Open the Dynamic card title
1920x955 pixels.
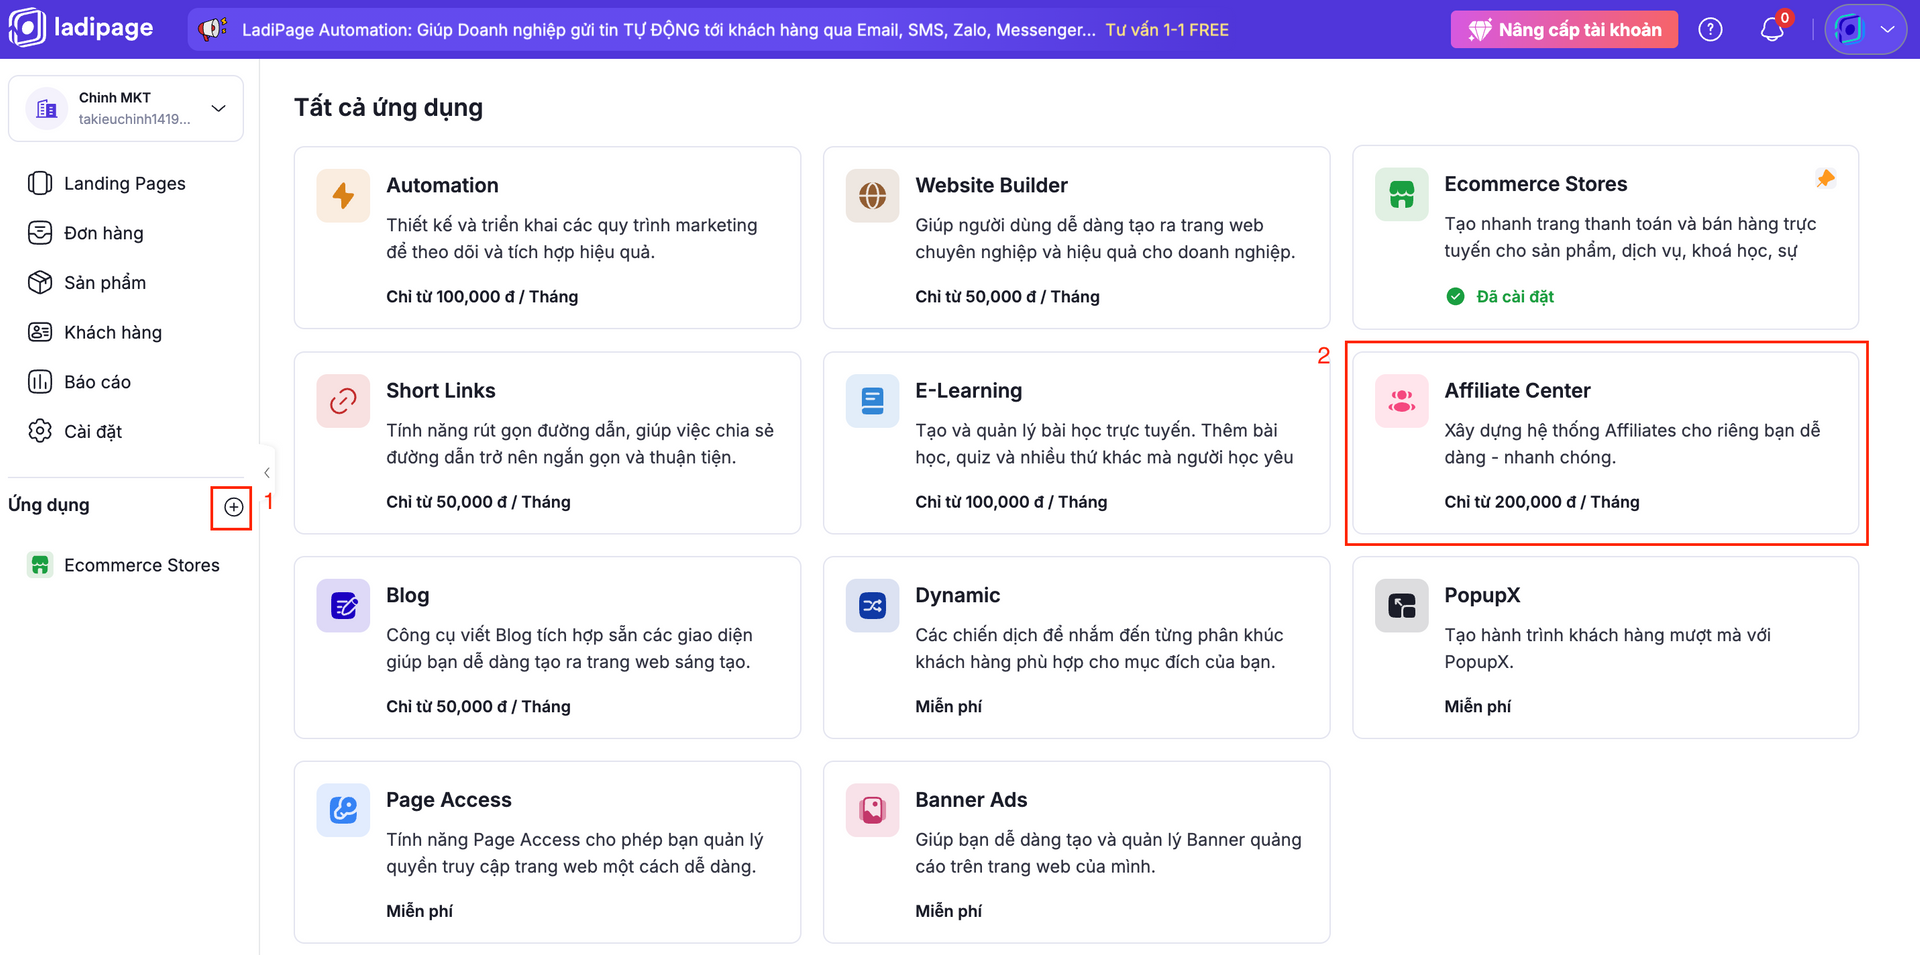[957, 595]
